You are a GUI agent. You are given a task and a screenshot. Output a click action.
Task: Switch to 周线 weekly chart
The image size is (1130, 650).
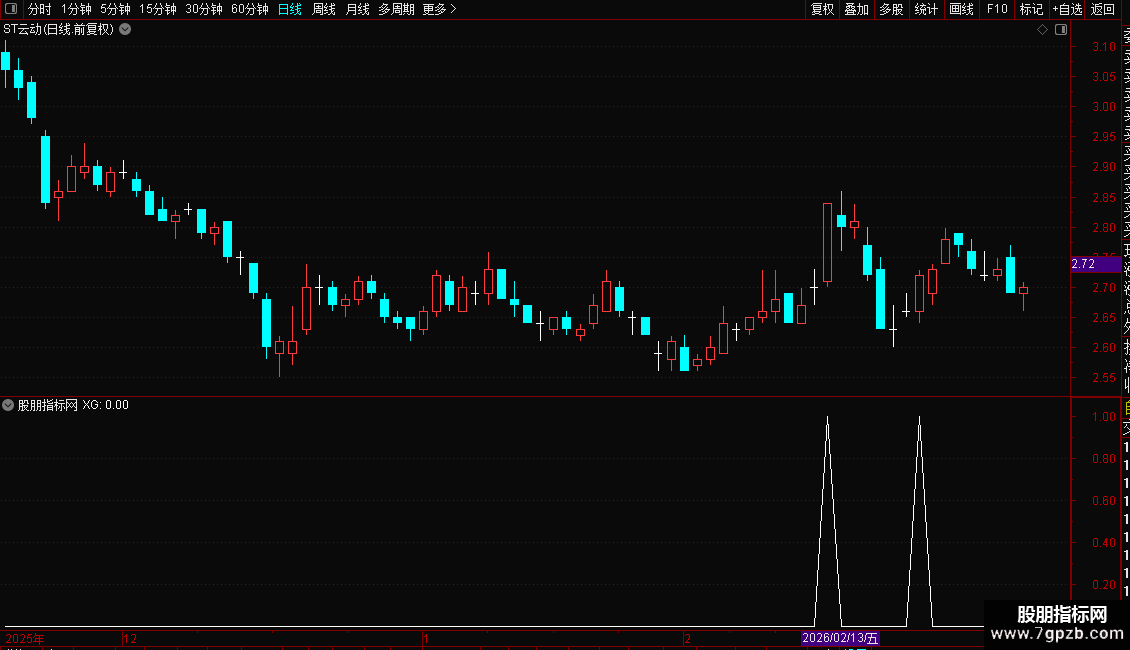(324, 9)
